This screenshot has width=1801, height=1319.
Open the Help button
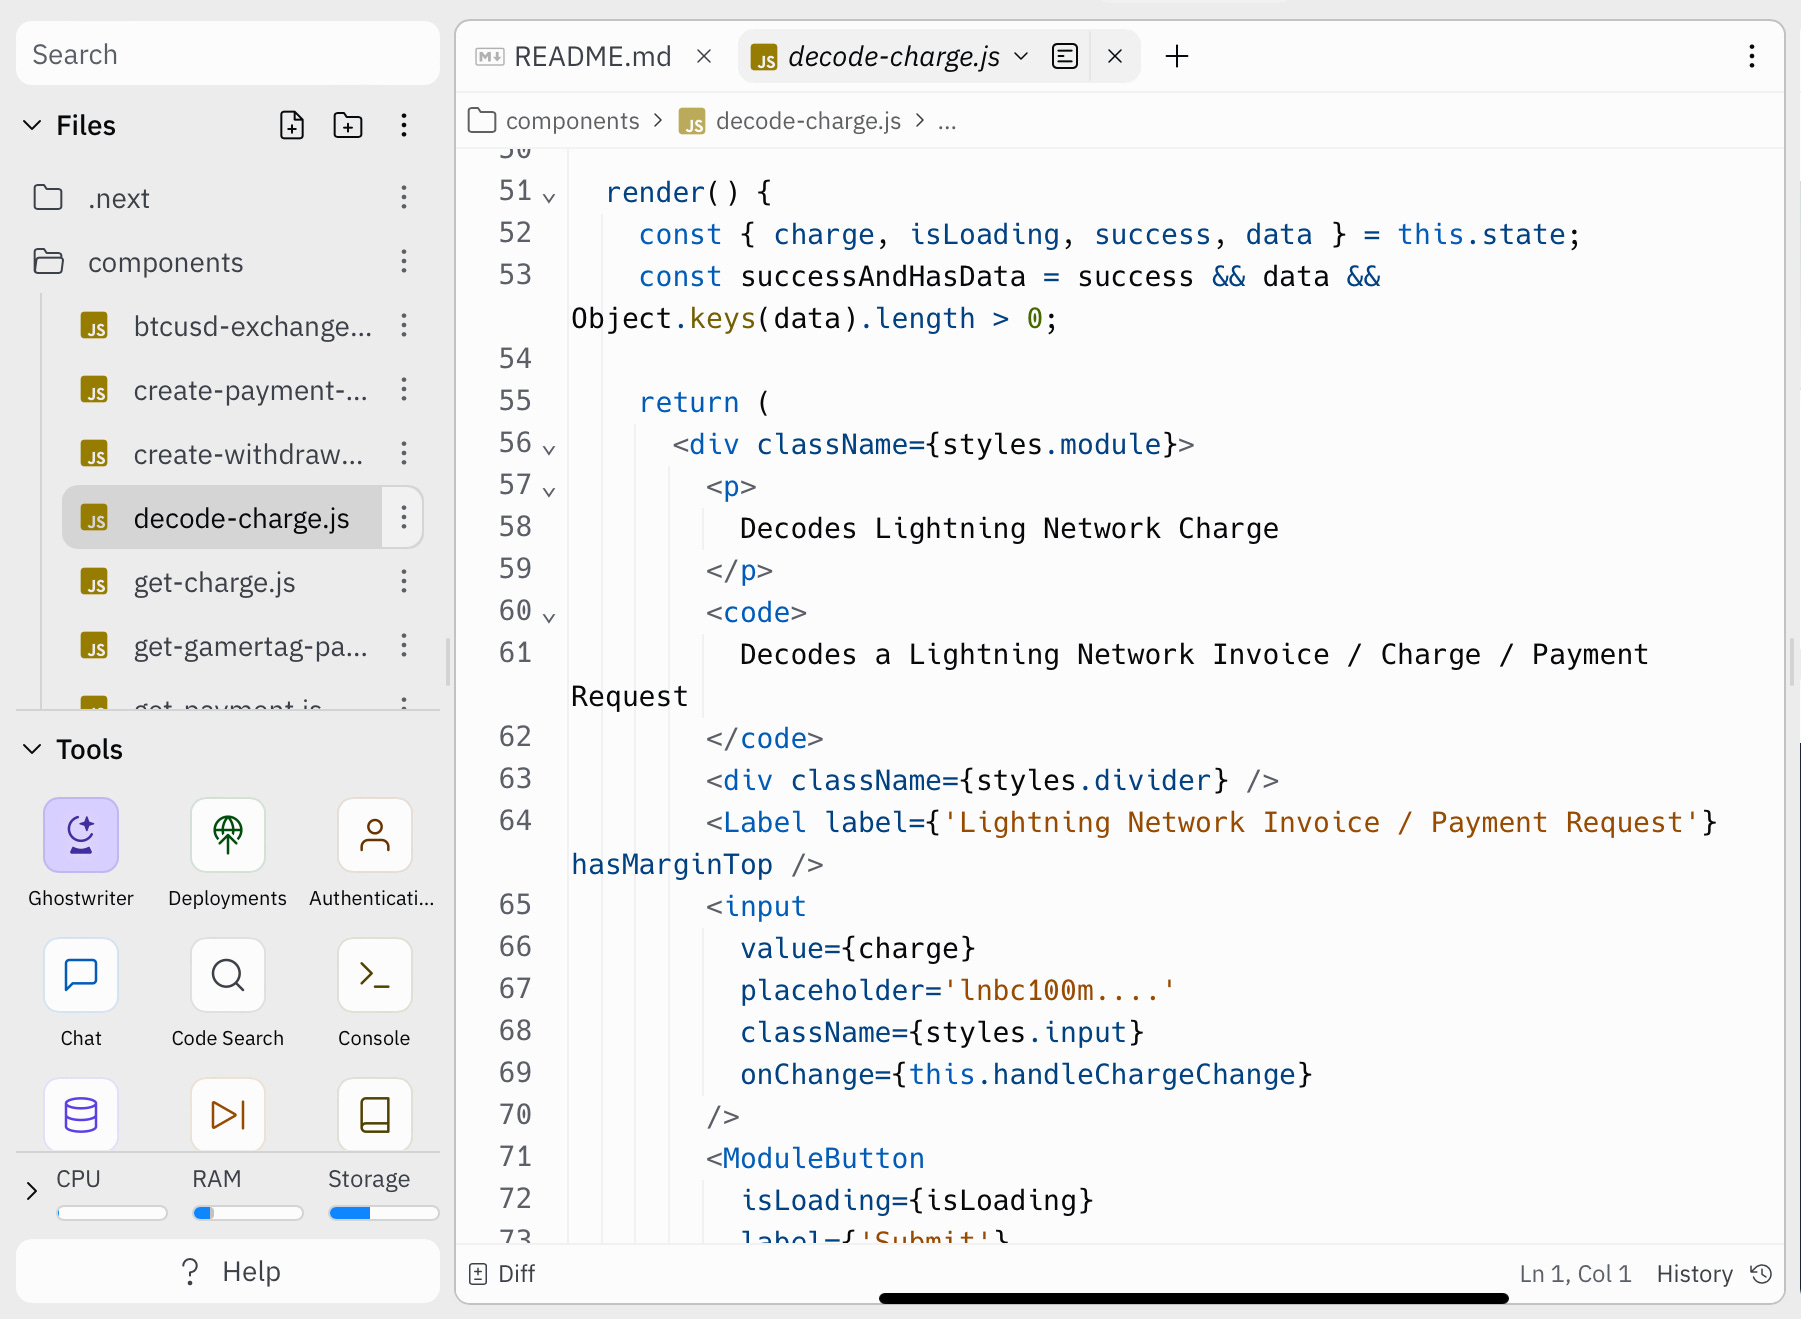point(228,1271)
